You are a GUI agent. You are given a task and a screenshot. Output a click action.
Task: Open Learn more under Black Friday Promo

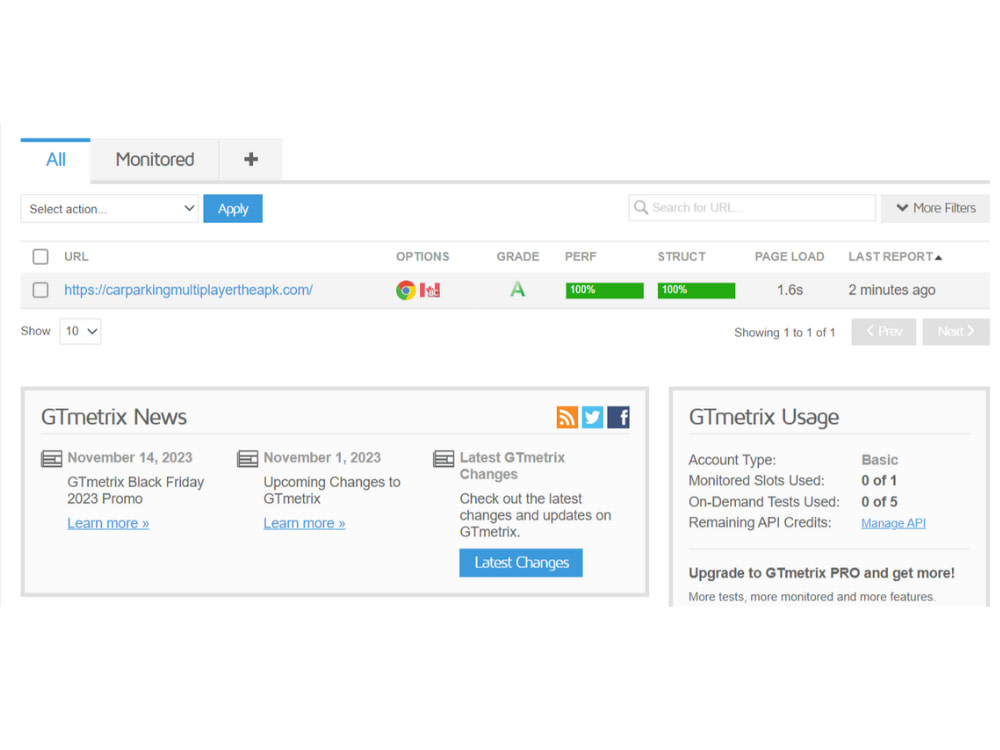coord(108,524)
